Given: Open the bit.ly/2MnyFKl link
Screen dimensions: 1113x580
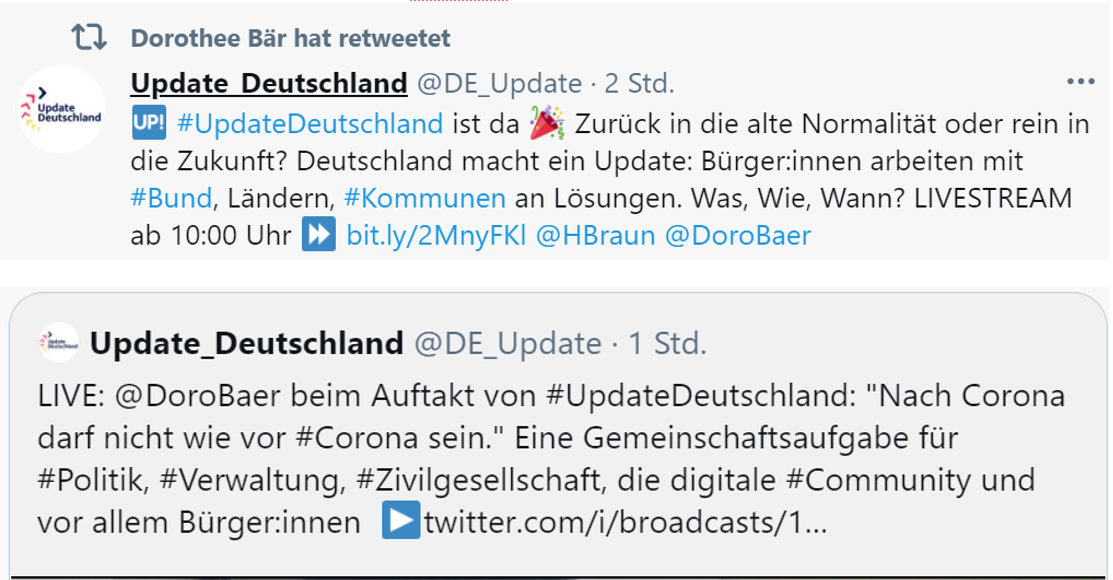Looking at the screenshot, I should point(436,237).
